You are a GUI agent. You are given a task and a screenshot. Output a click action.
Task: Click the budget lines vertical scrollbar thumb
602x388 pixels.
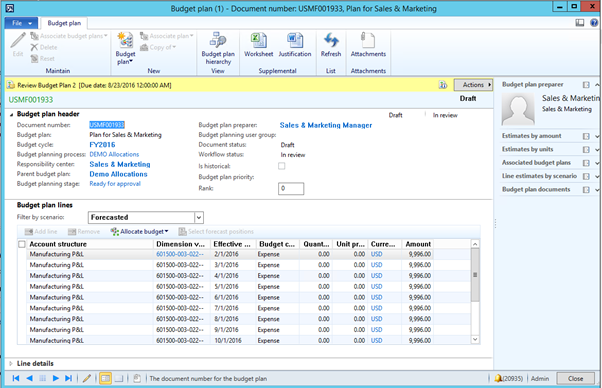[475, 275]
